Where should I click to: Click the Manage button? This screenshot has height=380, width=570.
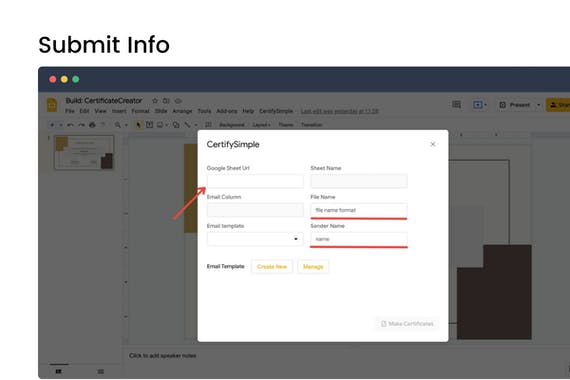(x=313, y=267)
